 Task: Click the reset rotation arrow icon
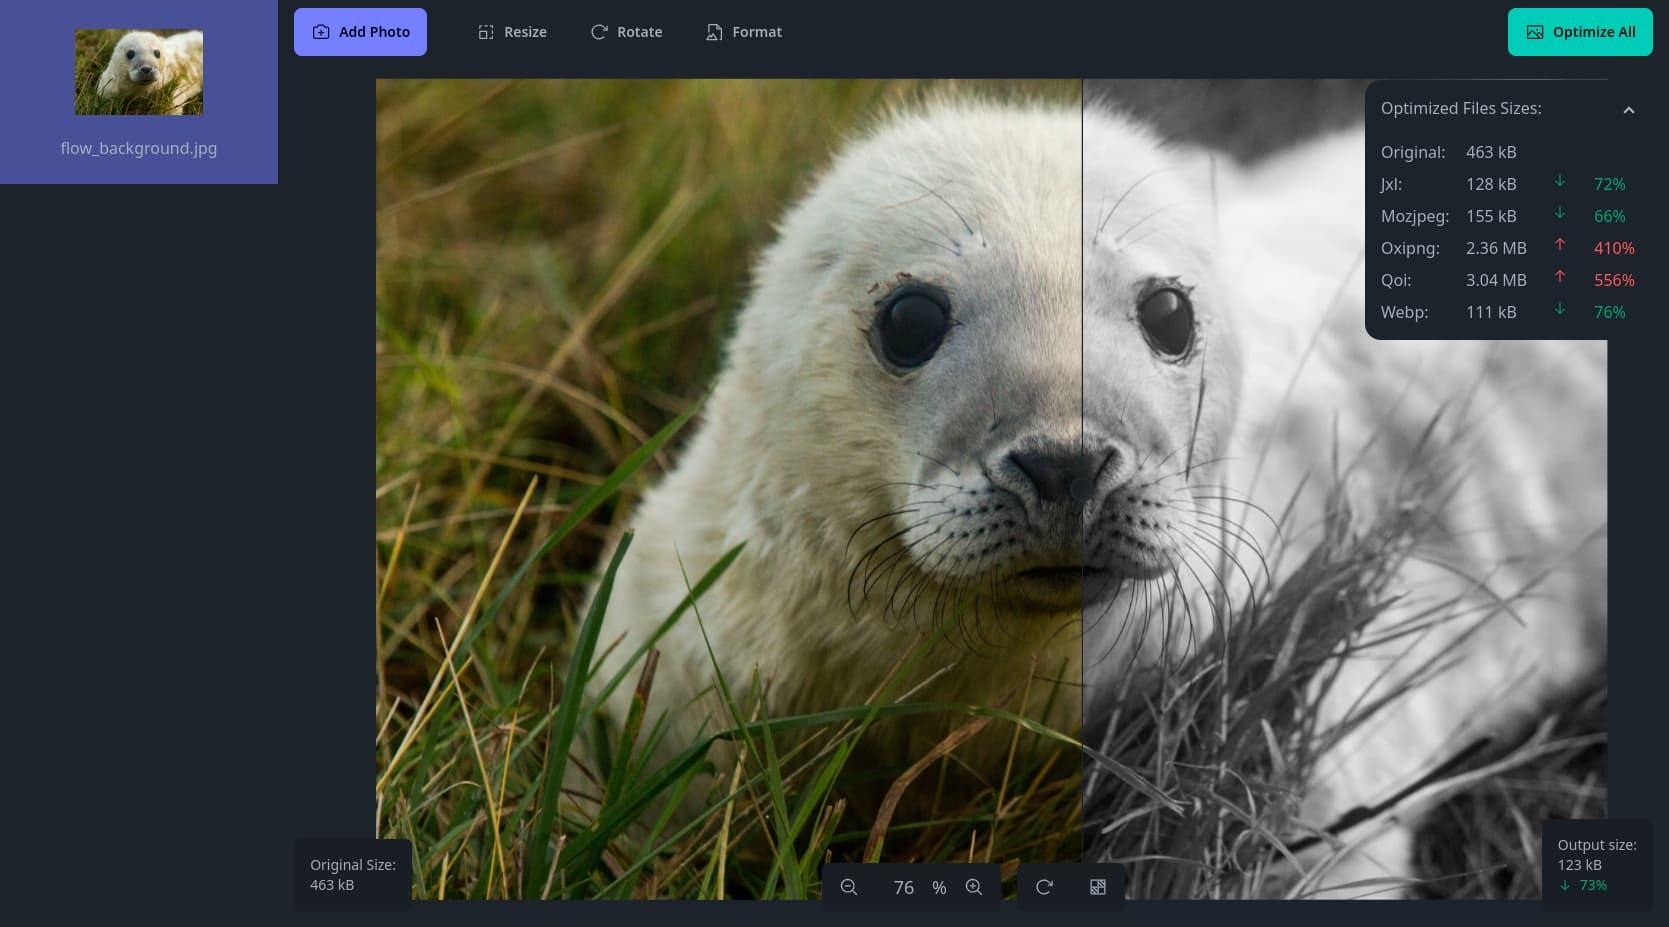click(x=1044, y=887)
